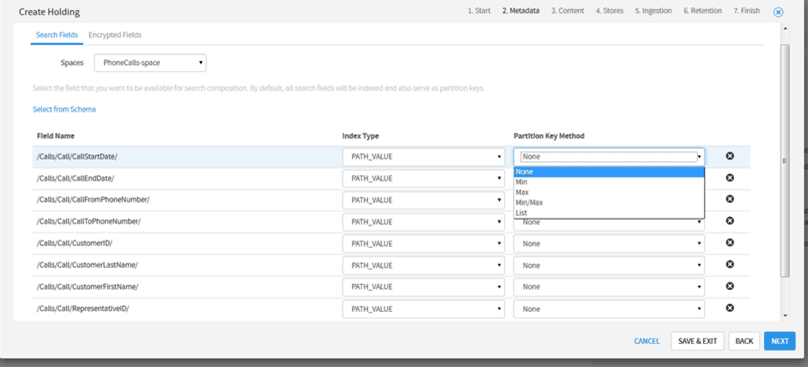808x367 pixels.
Task: Remove the CallEndDate field row
Action: [730, 178]
